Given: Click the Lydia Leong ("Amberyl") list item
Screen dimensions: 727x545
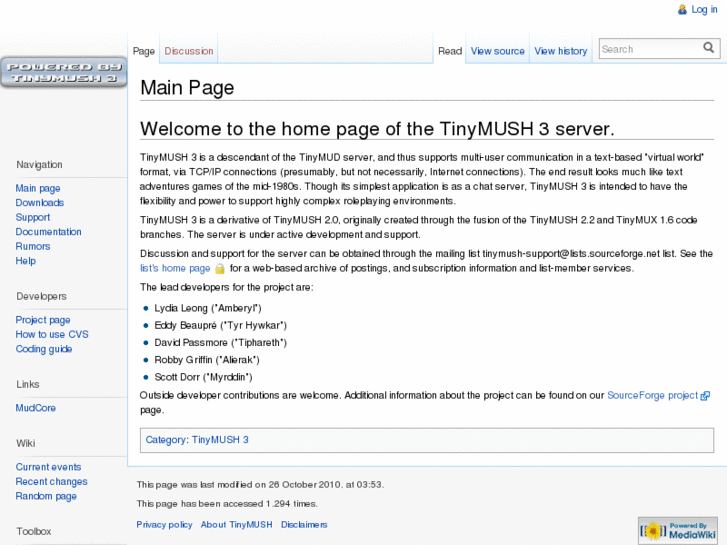Looking at the screenshot, I should tap(208, 308).
